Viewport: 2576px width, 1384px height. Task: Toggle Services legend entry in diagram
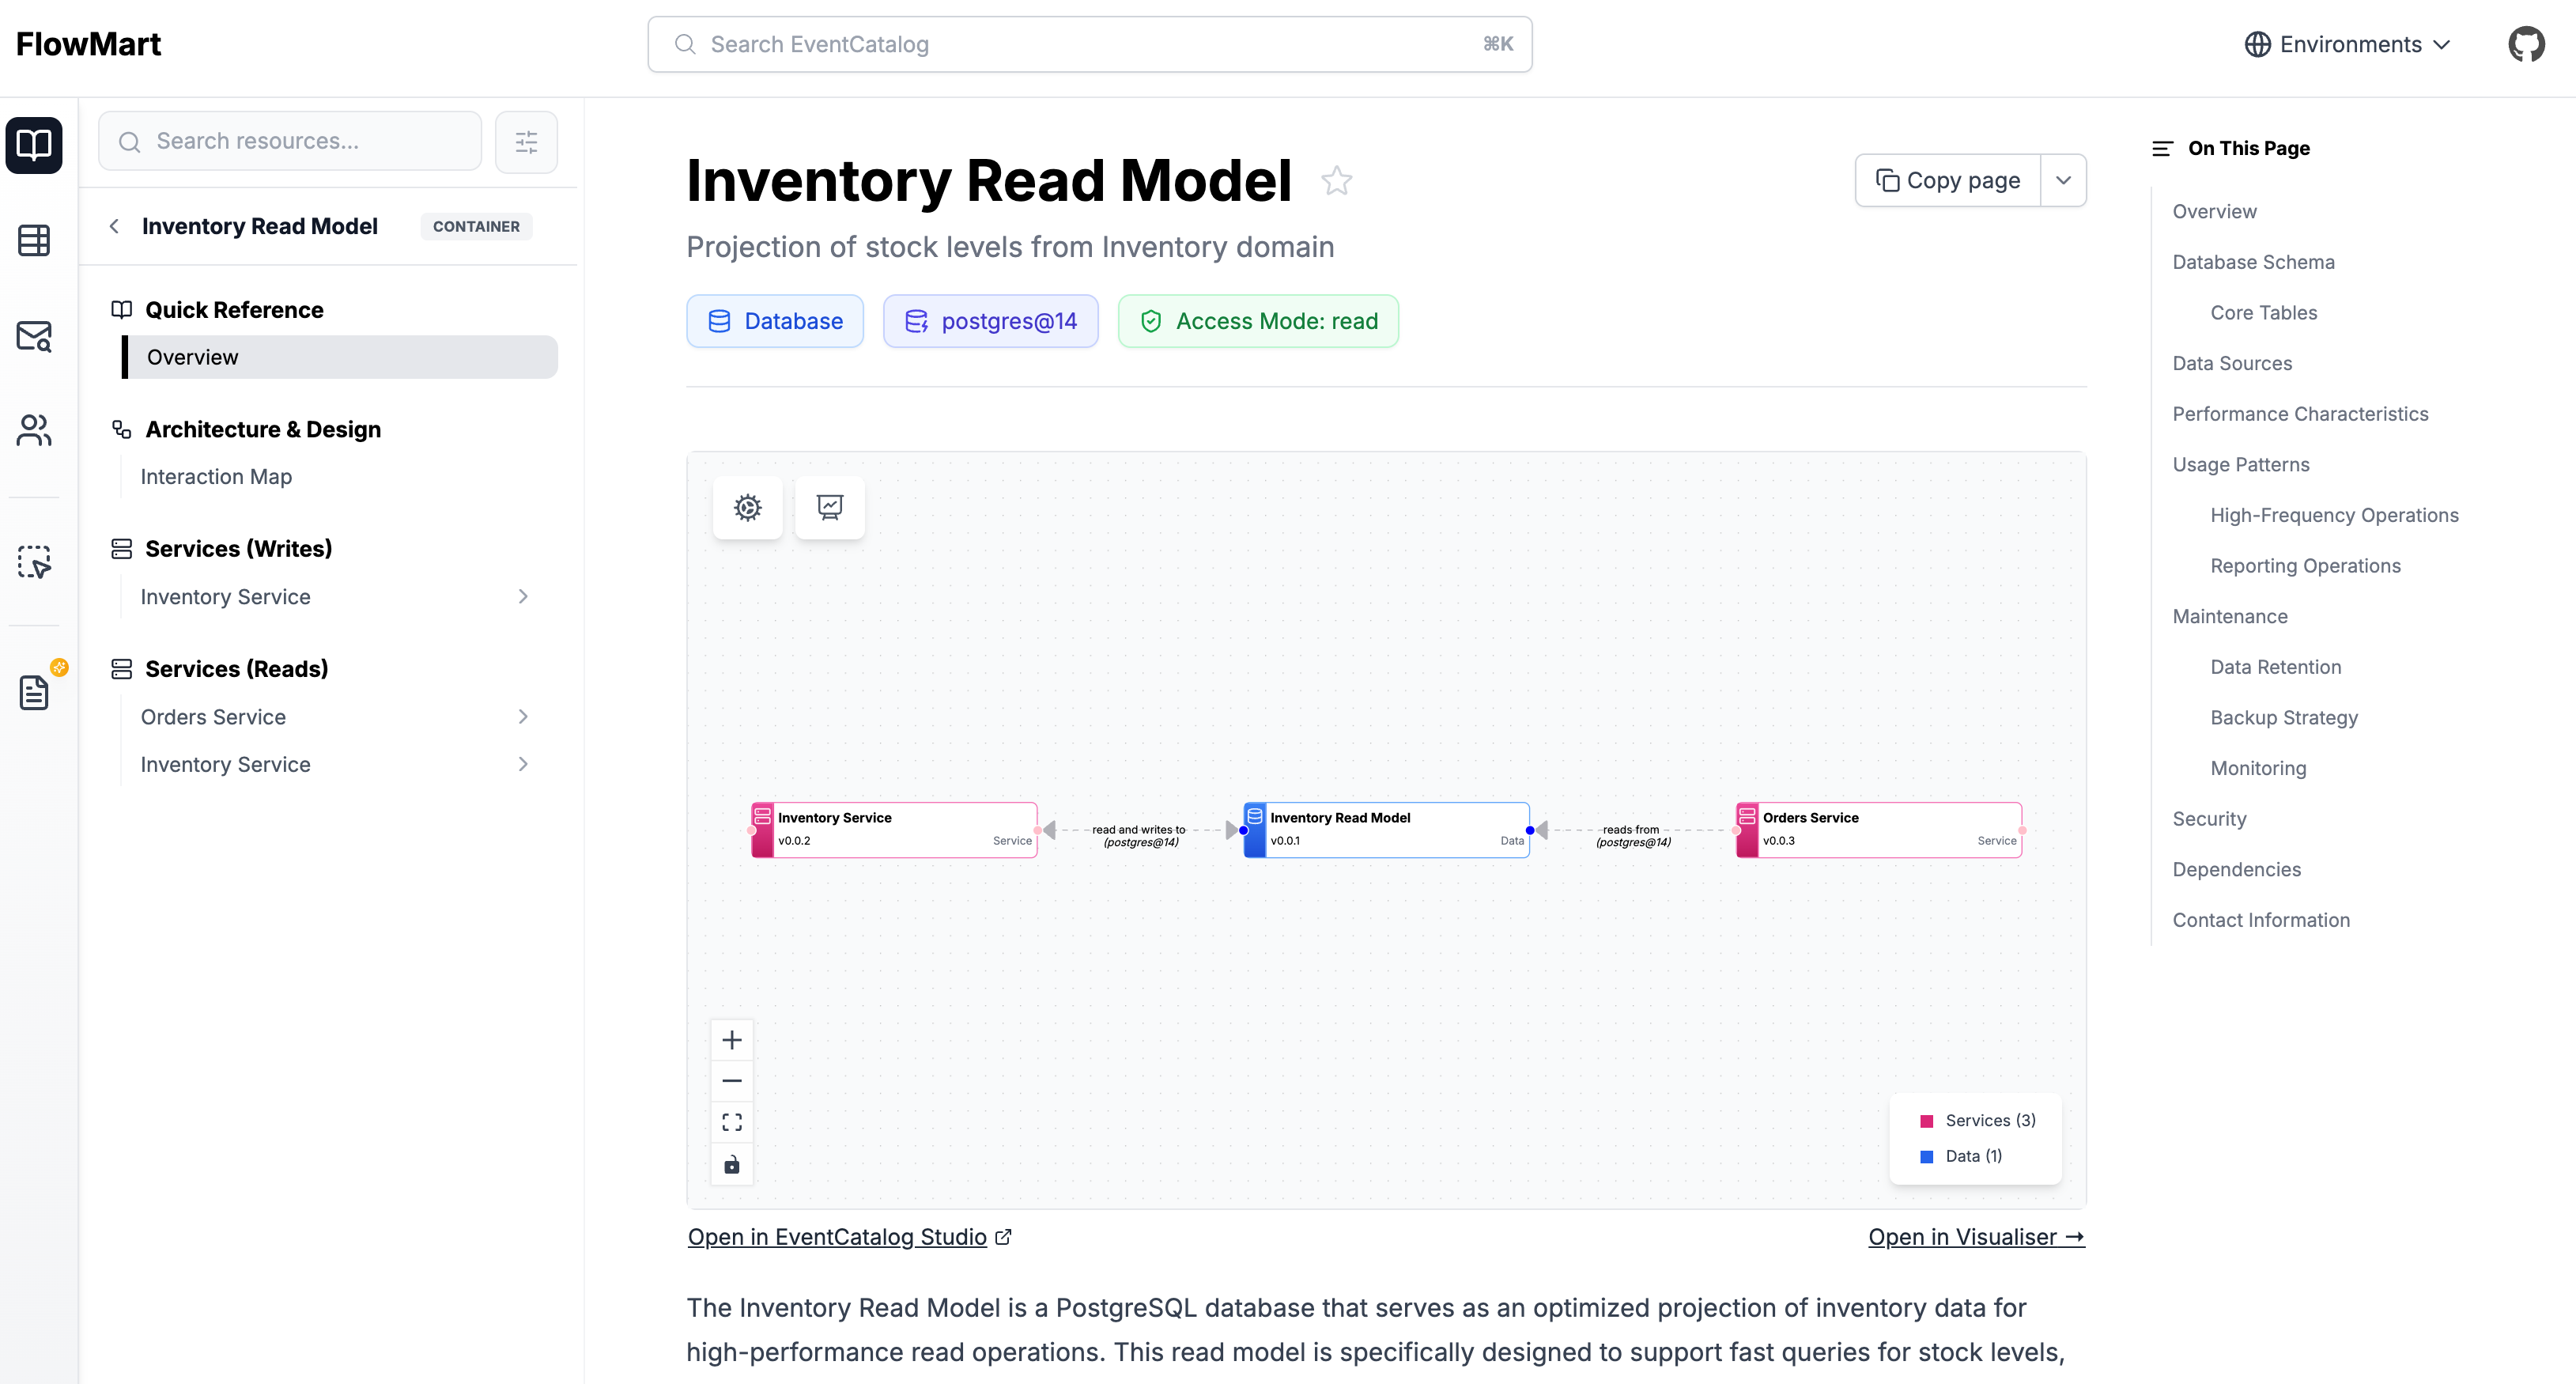(1977, 1120)
